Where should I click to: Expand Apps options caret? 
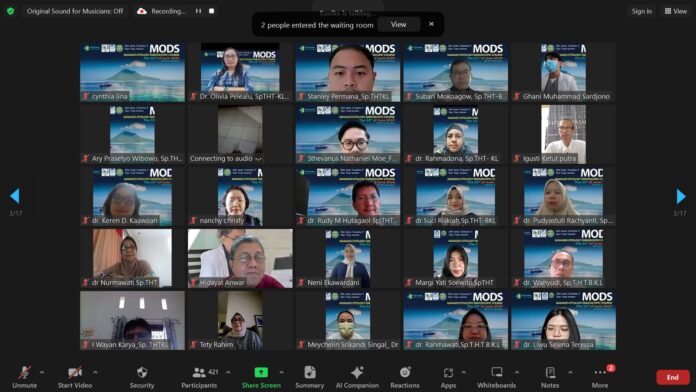pos(463,372)
